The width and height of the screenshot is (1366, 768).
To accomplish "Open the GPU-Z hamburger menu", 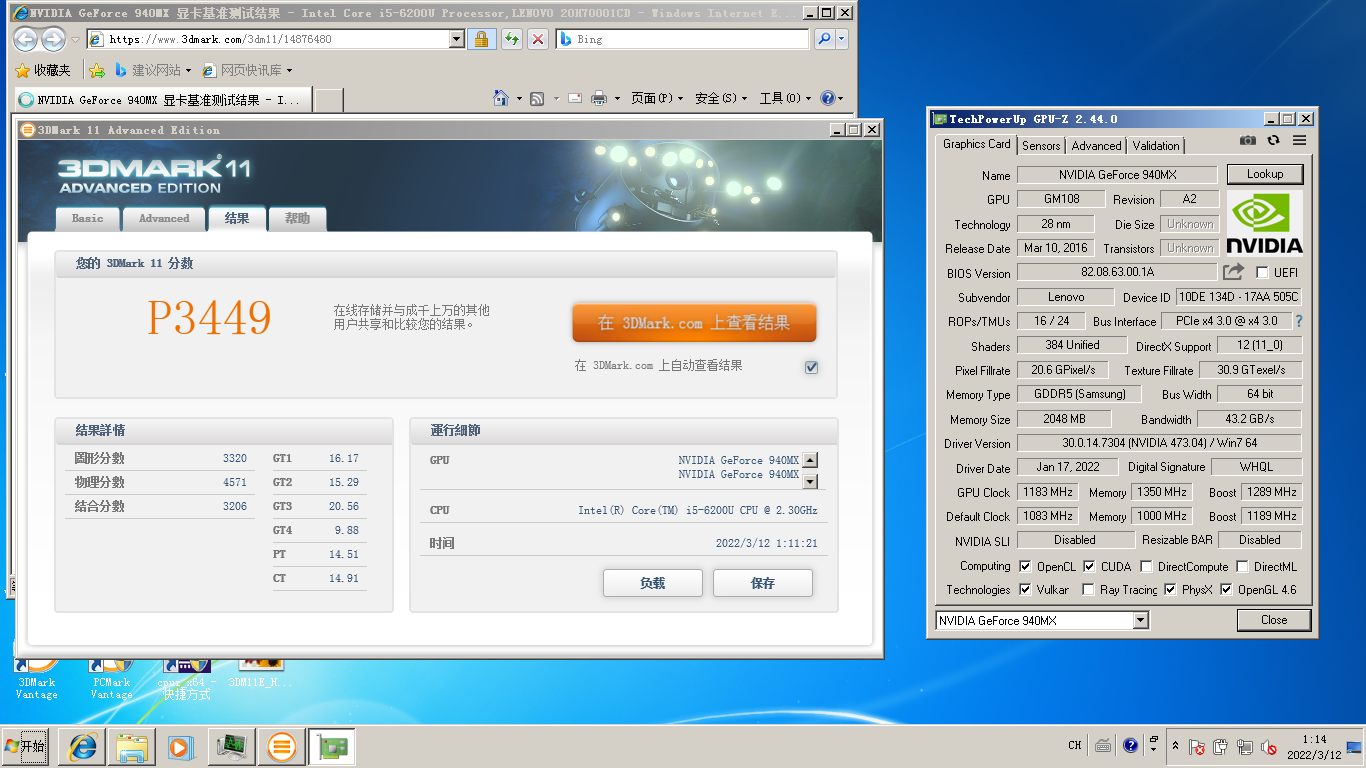I will point(1299,141).
